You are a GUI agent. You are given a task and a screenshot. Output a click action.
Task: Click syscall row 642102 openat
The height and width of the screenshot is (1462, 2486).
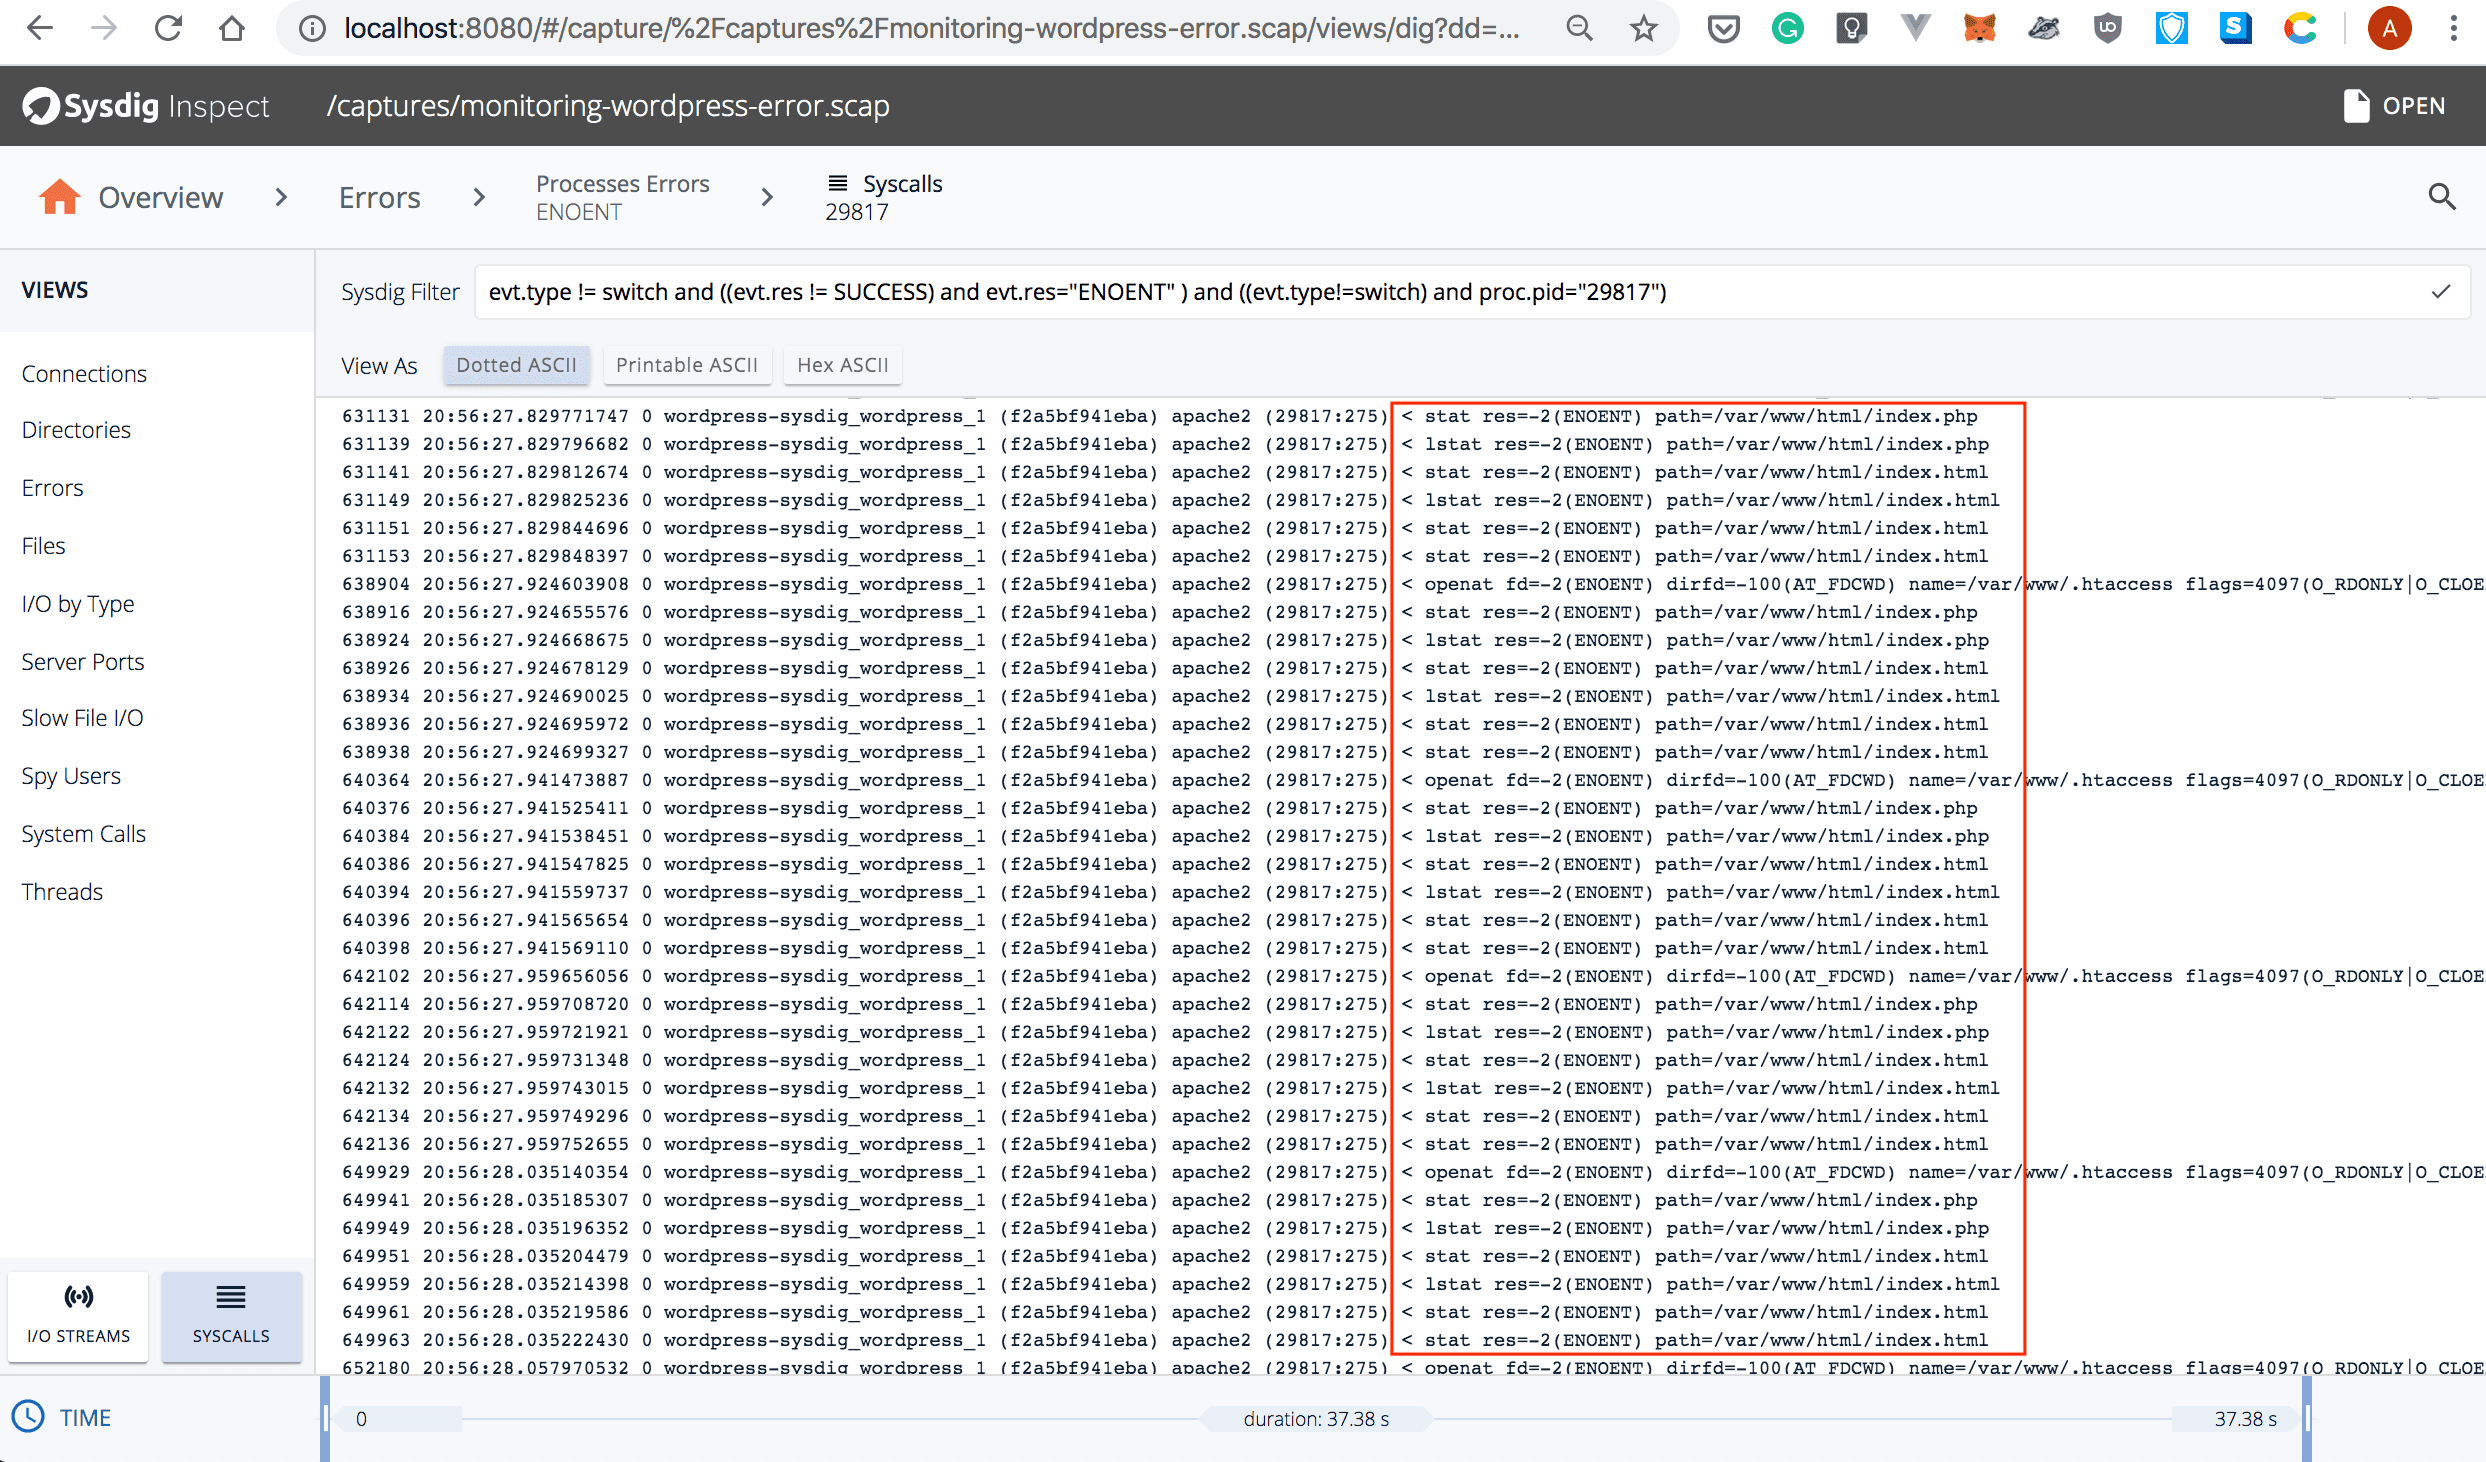[x=1412, y=976]
